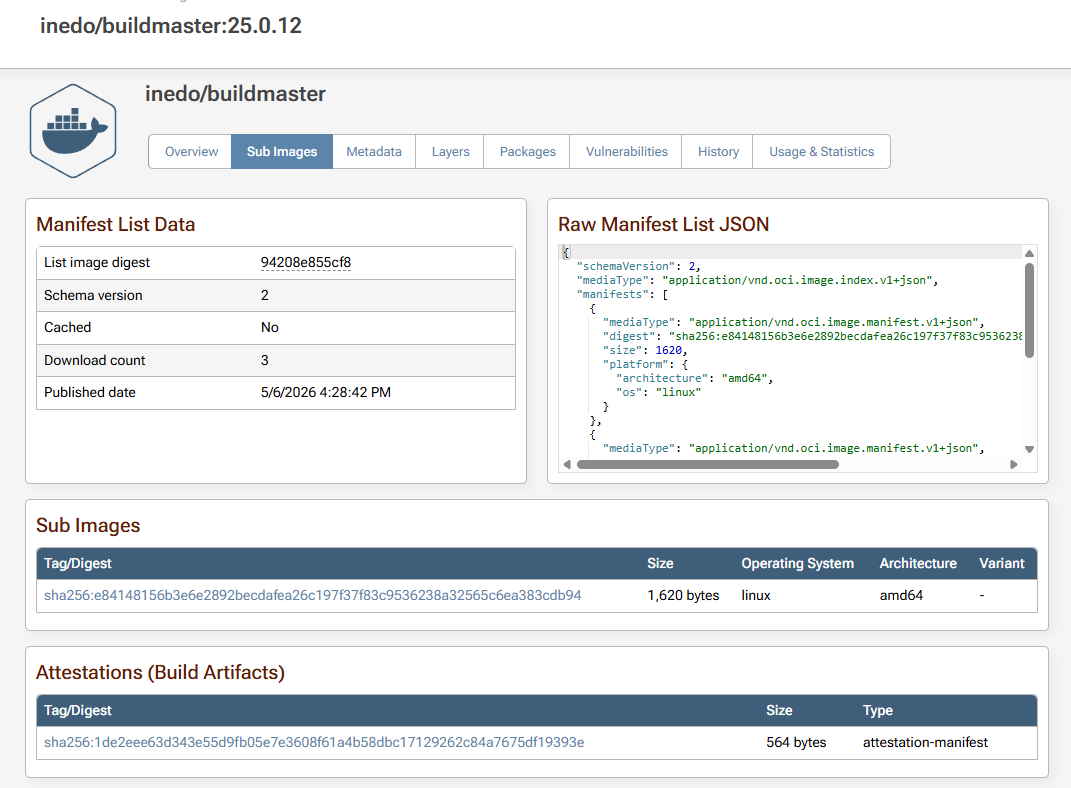Click the 94208e855cf8 list image digest

[x=305, y=263]
